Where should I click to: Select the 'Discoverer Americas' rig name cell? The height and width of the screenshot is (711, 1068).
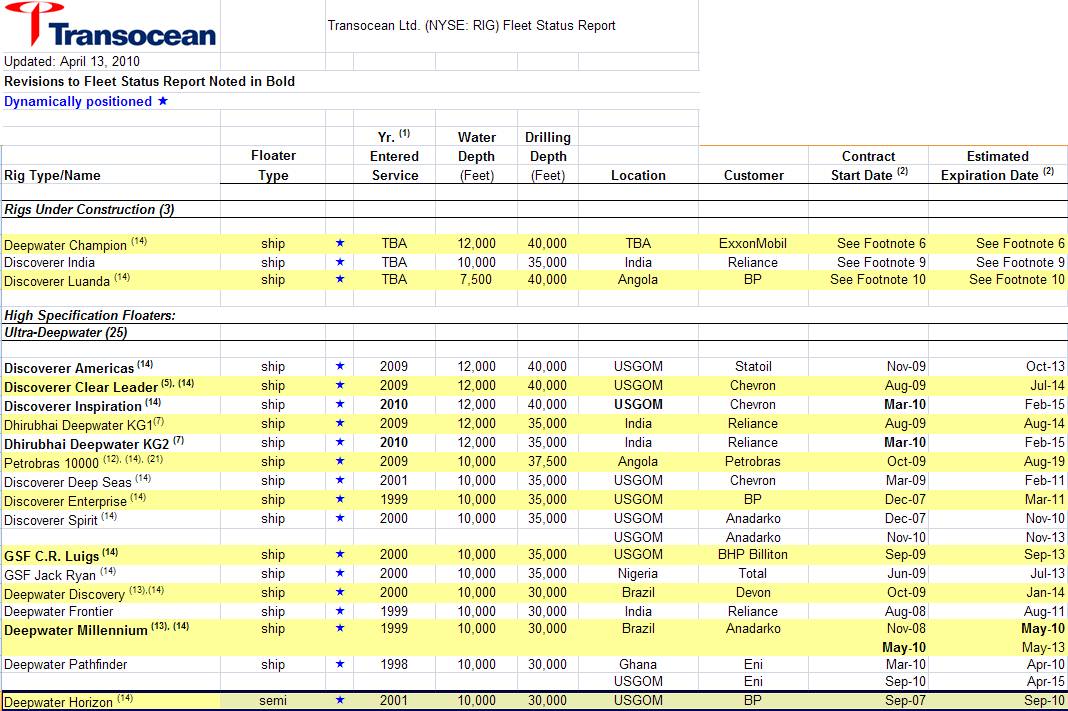pos(78,367)
